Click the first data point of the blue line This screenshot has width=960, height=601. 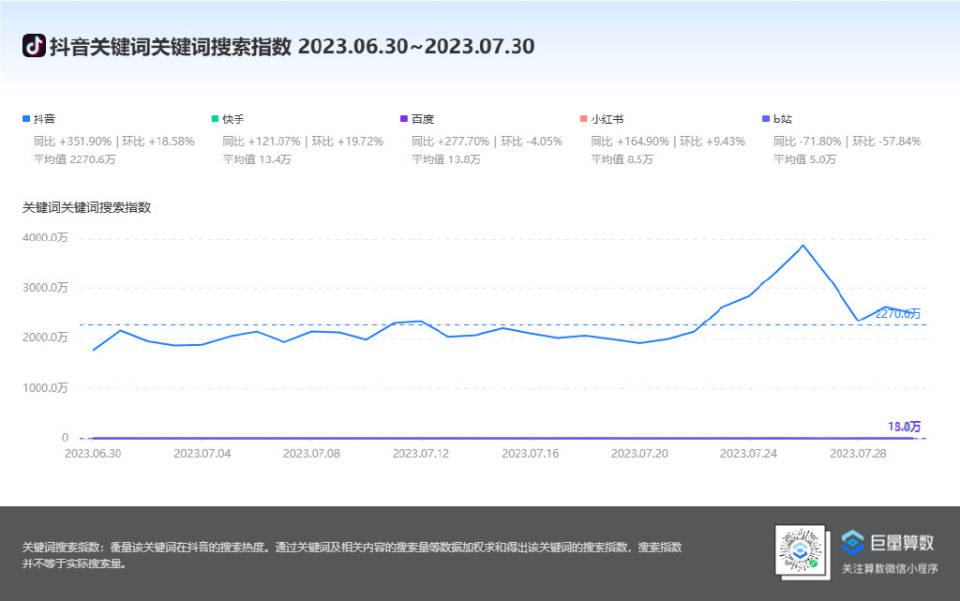tap(93, 350)
